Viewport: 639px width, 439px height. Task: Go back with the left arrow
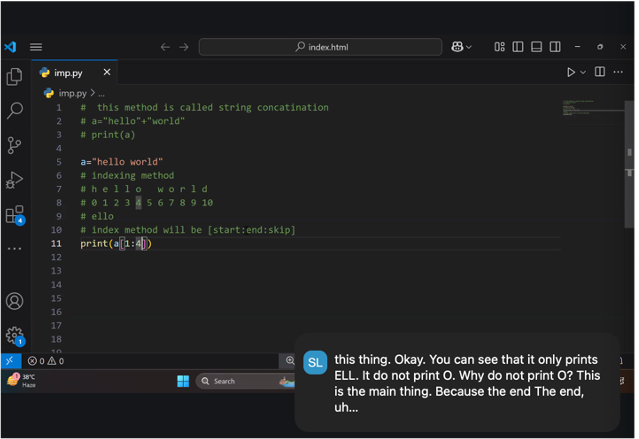click(x=165, y=47)
